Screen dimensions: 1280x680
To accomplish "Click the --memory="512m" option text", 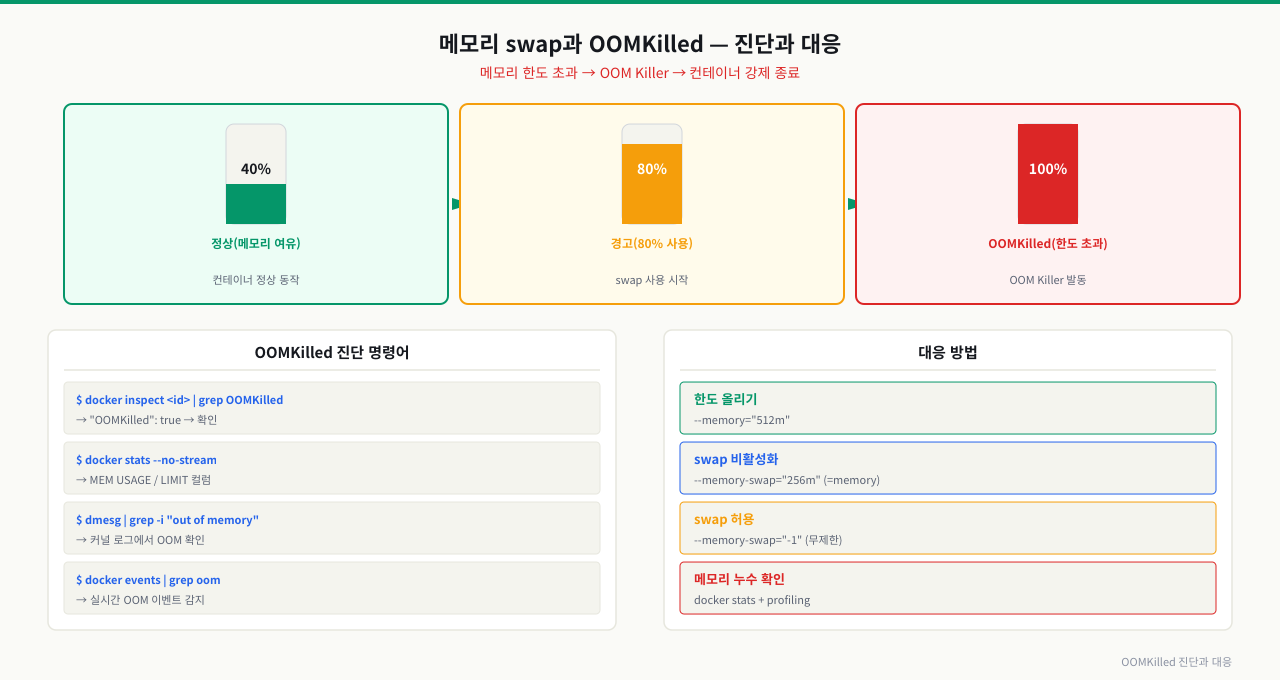I will pos(742,420).
